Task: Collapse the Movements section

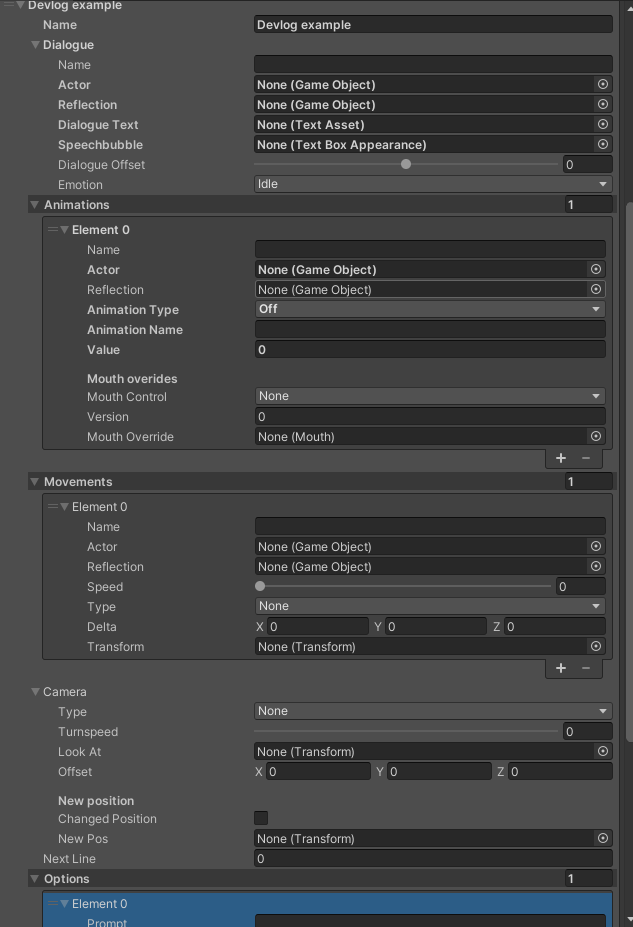Action: pos(34,482)
